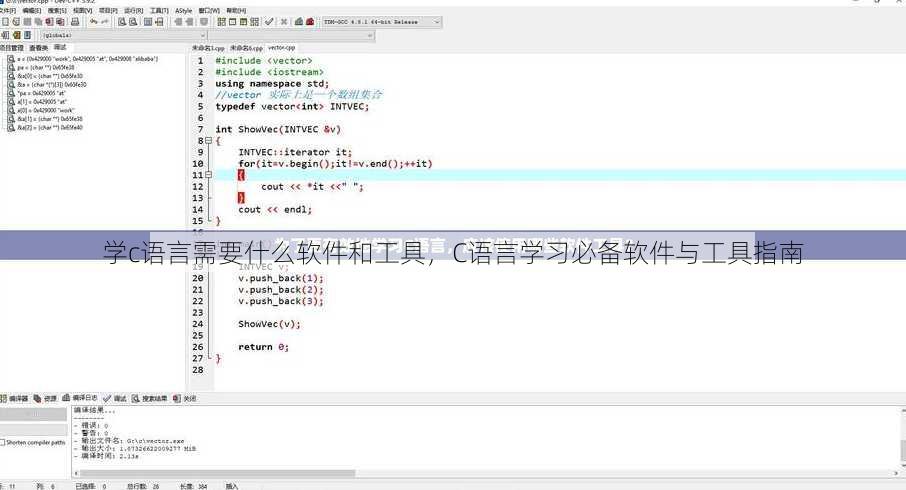Screen dimensions: 906x490
Task: Open the empty function list combo box
Action: [291, 35]
